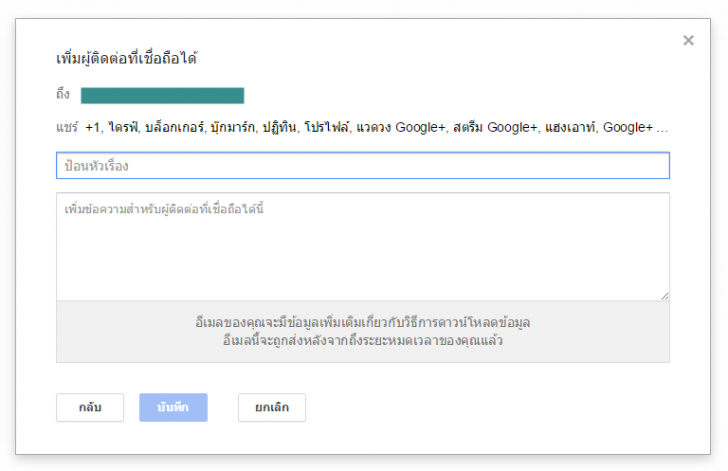Viewport: 728px width, 471px height.
Task: Click the notice line อีเมลของคุณจะมีข้อมูลเพิ่มเติม
Action: [x=363, y=322]
